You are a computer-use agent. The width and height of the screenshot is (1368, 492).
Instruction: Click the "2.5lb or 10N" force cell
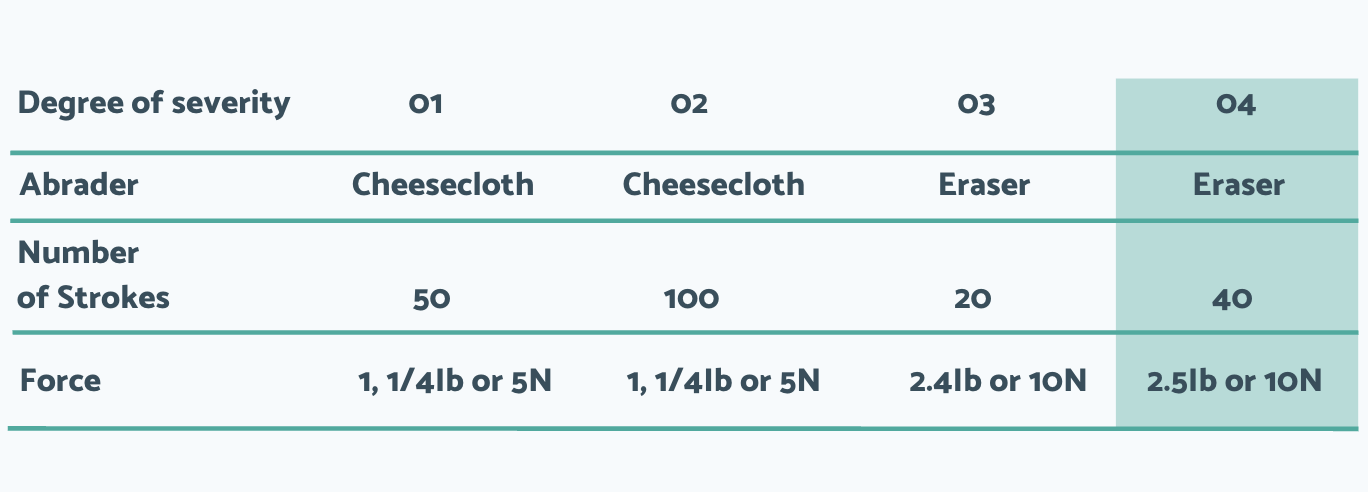(1235, 381)
